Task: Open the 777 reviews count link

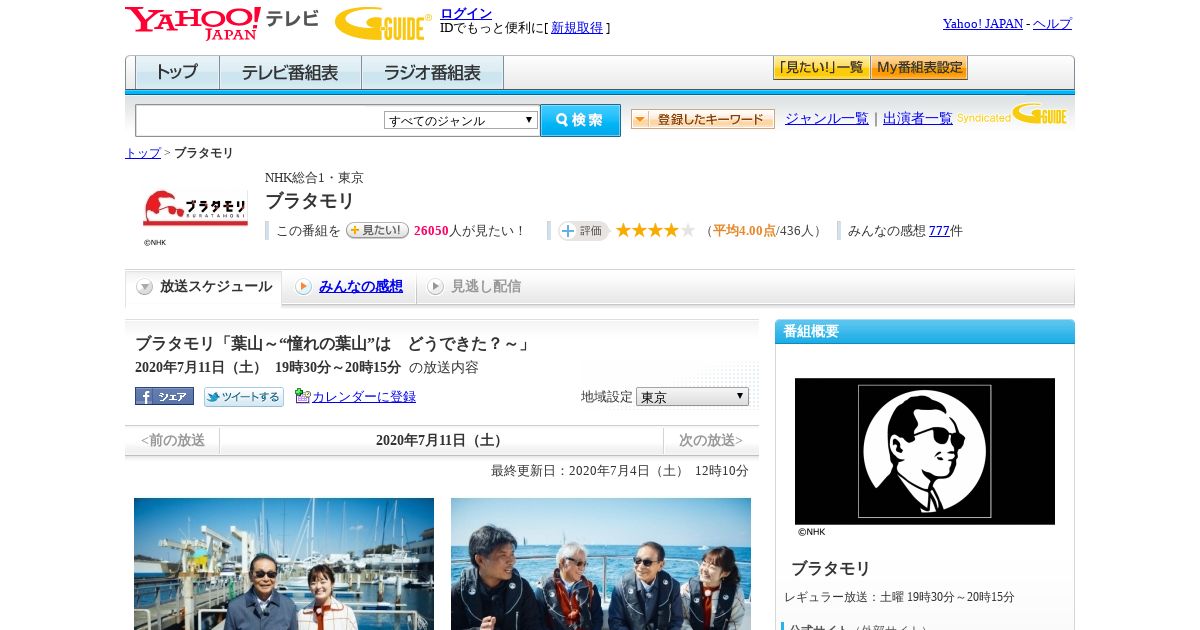Action: coord(939,231)
